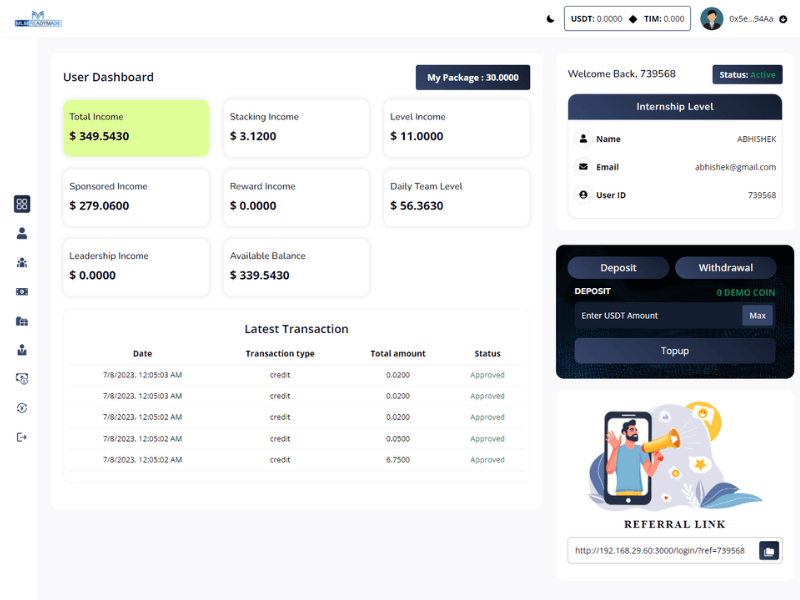Click the referral link text field
The height and width of the screenshot is (600, 800).
662,551
